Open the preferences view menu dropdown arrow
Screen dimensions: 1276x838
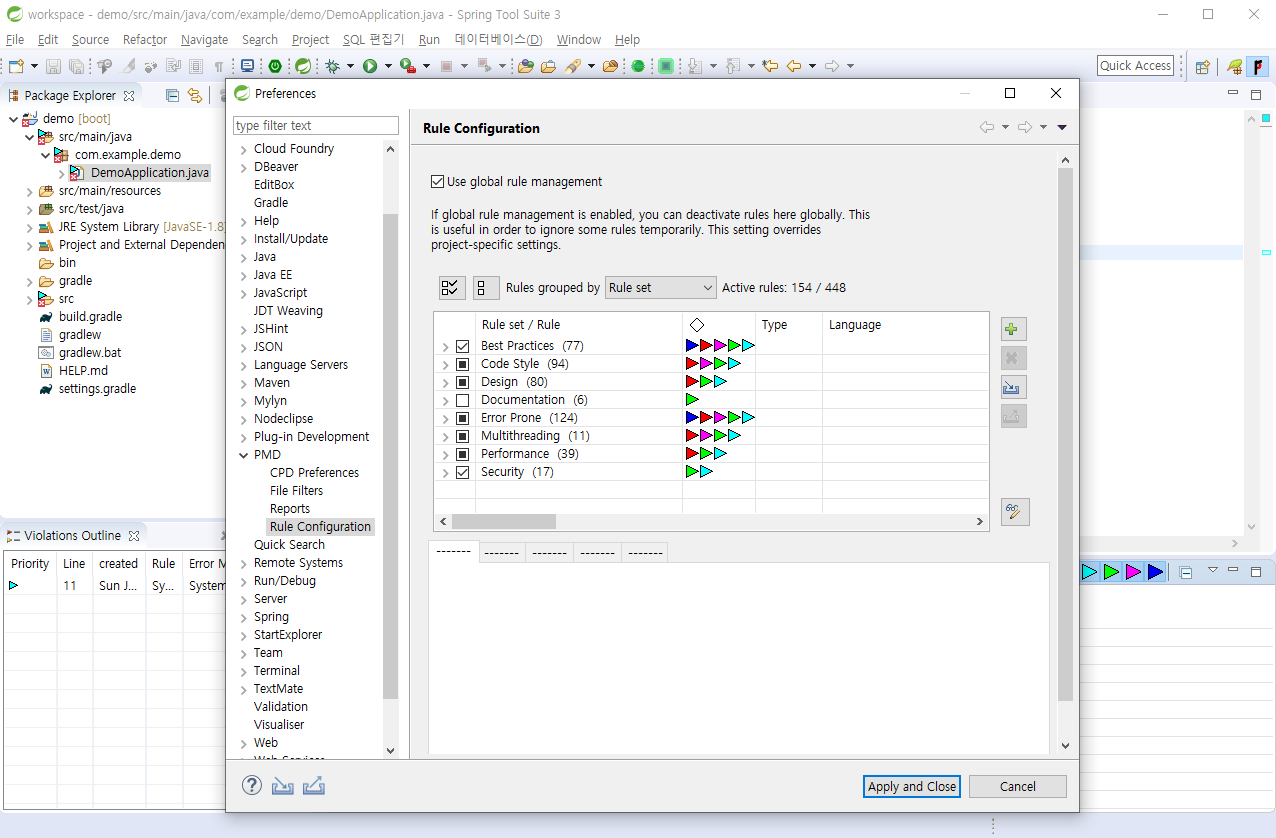1062,127
